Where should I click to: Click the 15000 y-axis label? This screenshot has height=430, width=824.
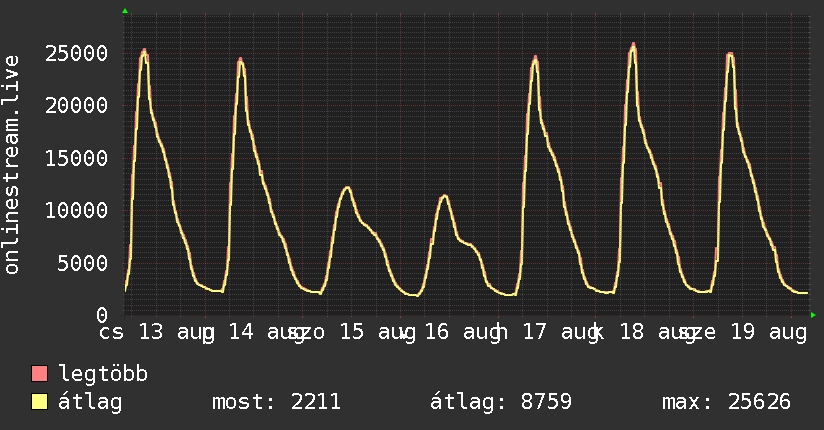(76, 158)
